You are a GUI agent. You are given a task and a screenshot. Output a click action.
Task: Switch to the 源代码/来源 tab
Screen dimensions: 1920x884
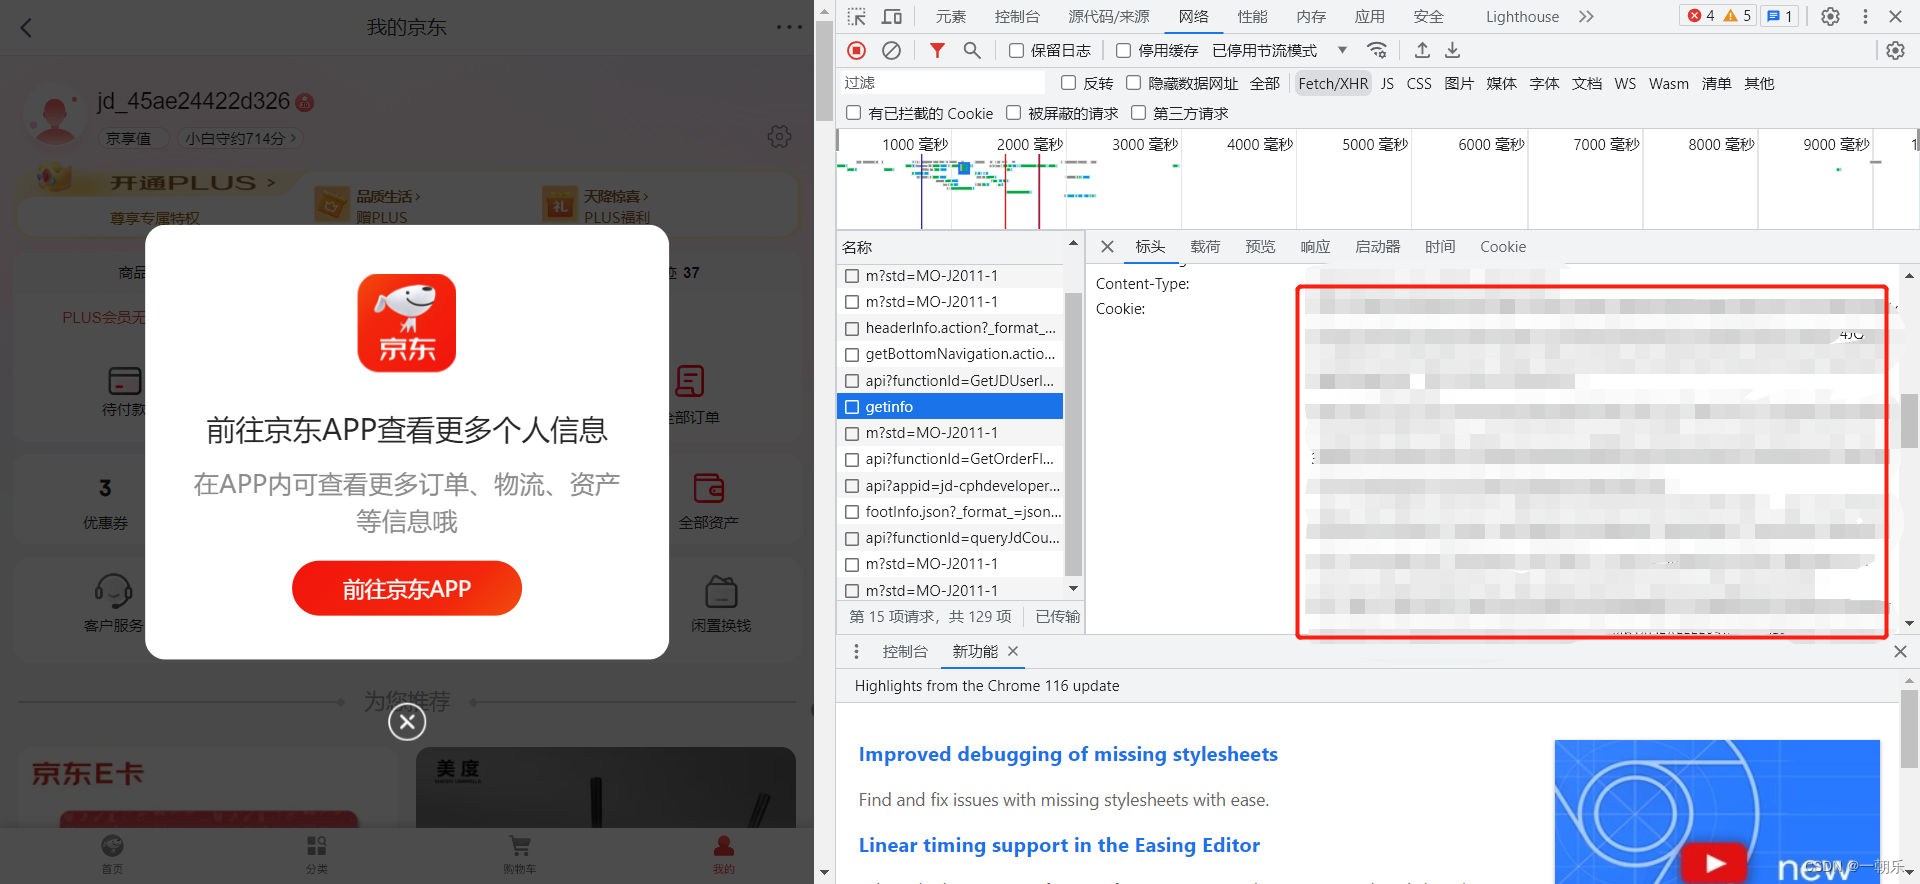[x=1109, y=16]
